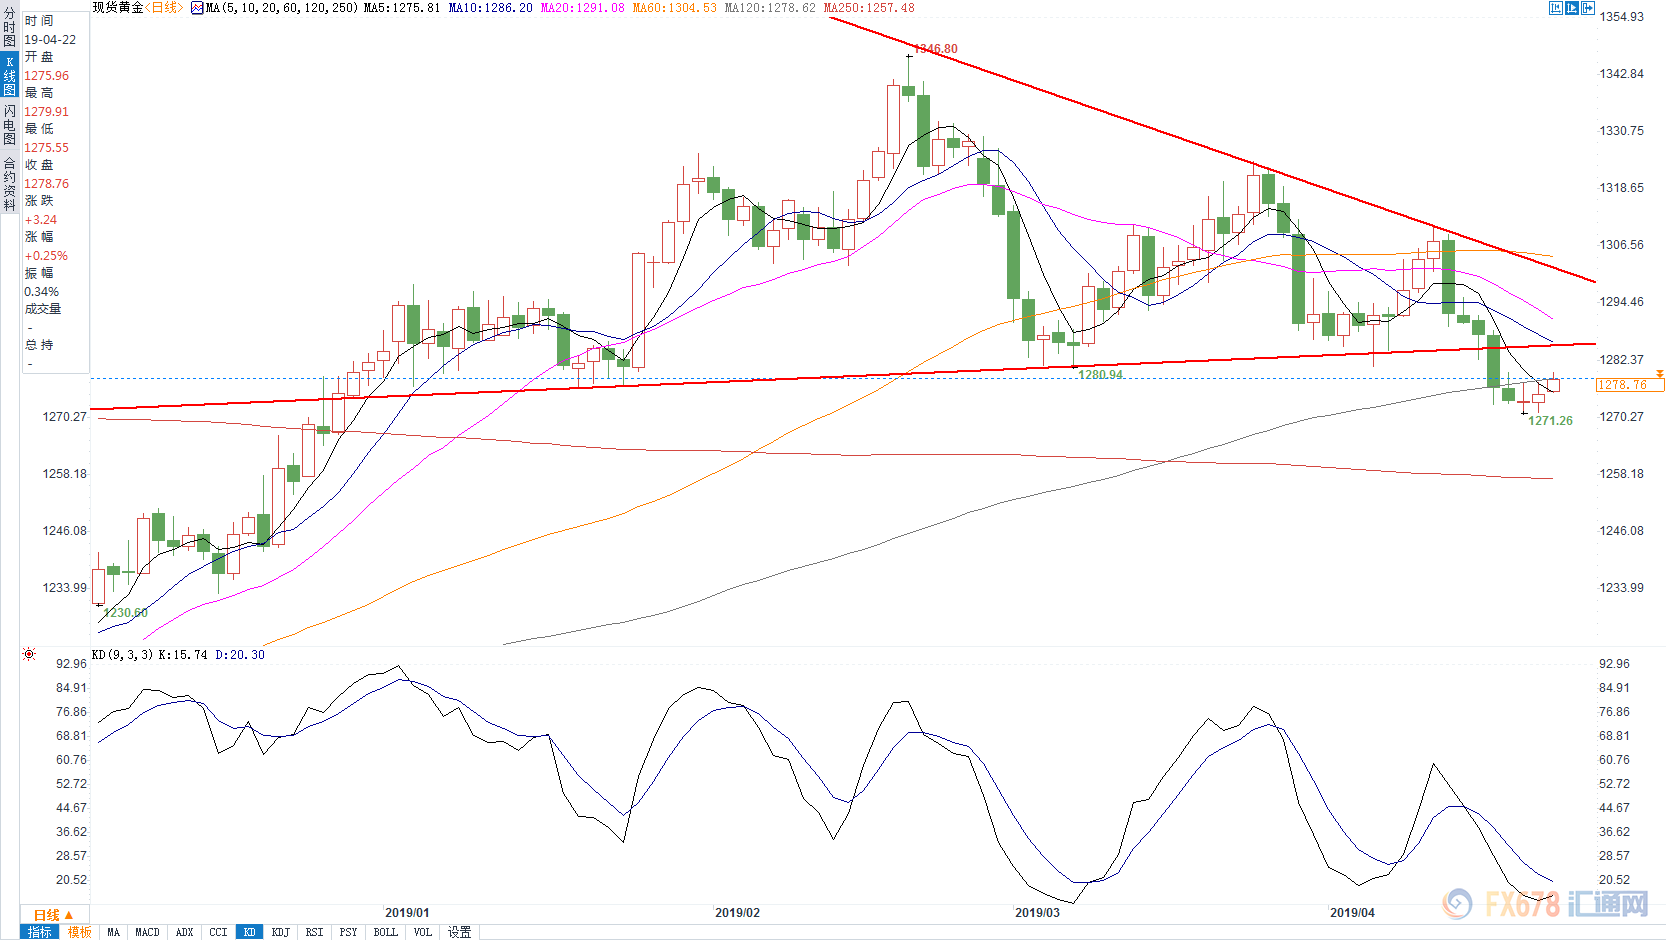Switch to 分时图 side tab
The height and width of the screenshot is (940, 1666).
tap(9, 28)
